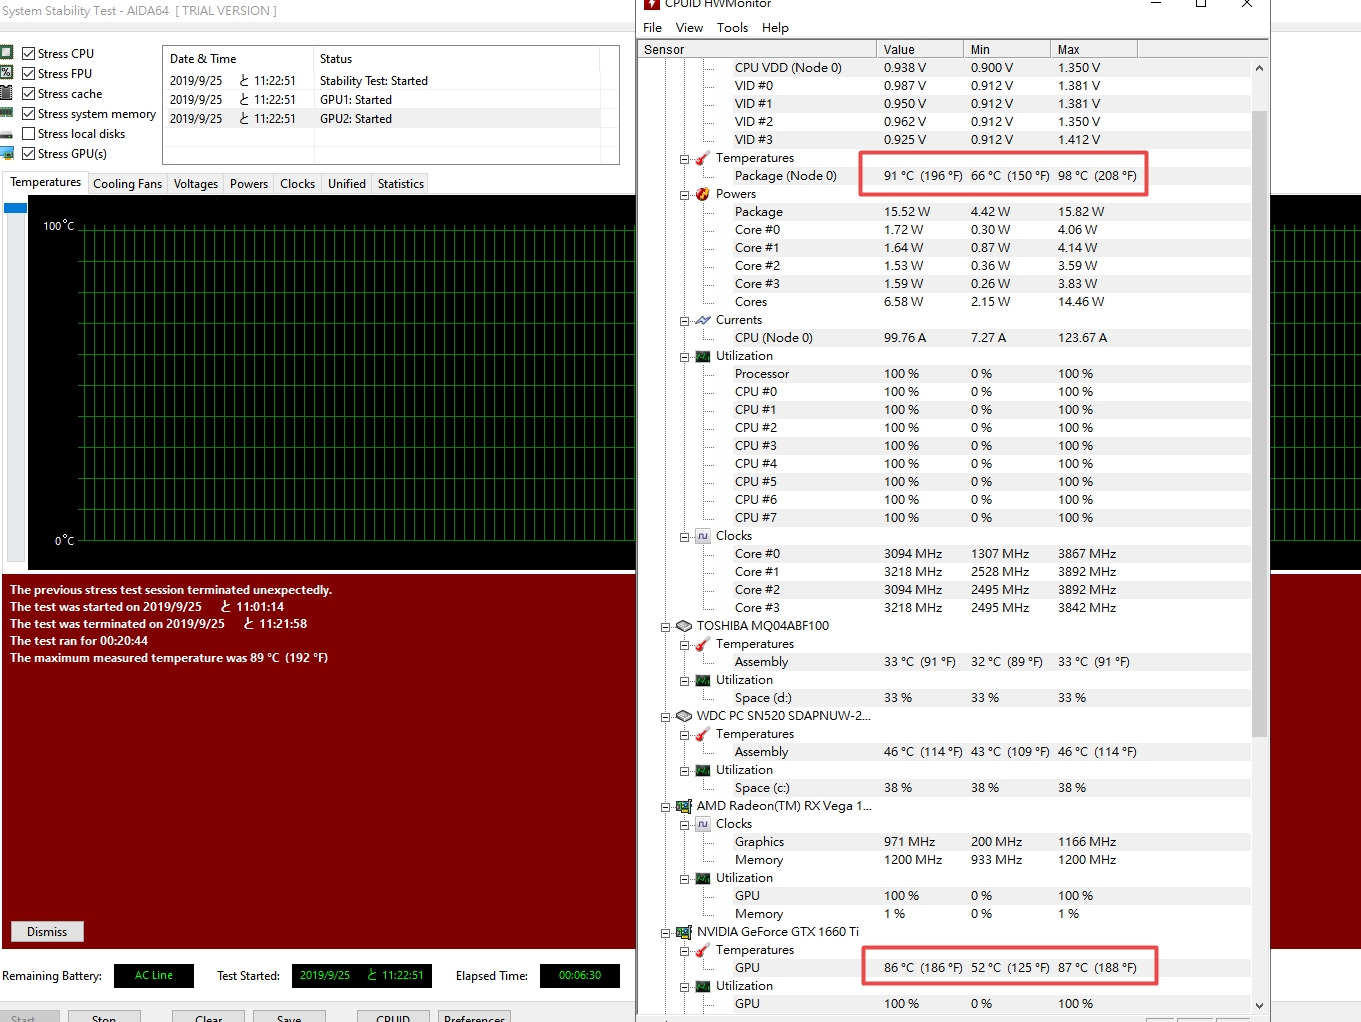Click the AMD Radeon RX Vega graphics card icon
This screenshot has height=1022, width=1361.
684,806
